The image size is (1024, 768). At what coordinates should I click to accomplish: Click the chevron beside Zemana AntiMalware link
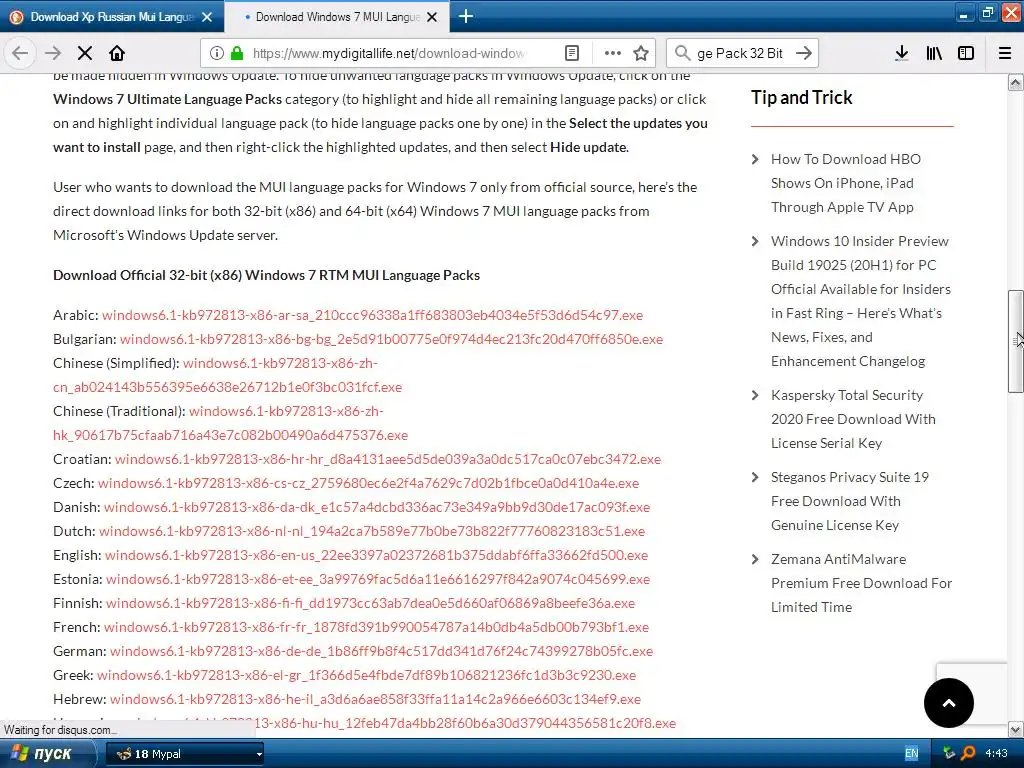pos(756,559)
